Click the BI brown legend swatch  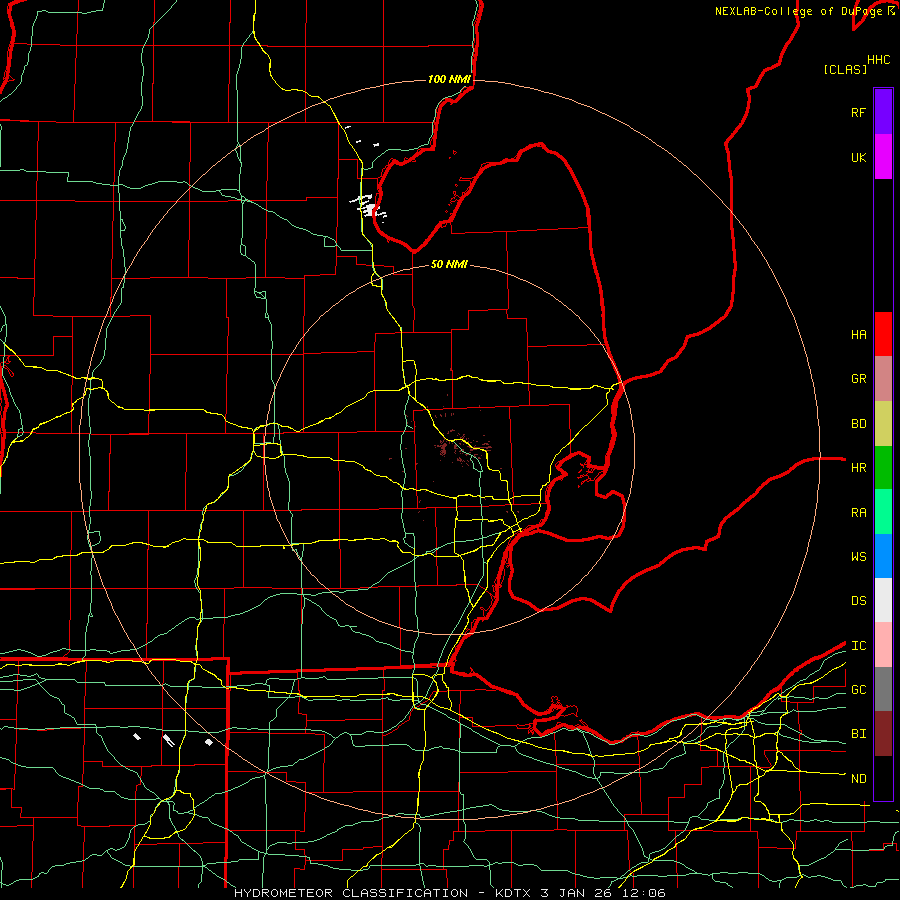pos(883,734)
